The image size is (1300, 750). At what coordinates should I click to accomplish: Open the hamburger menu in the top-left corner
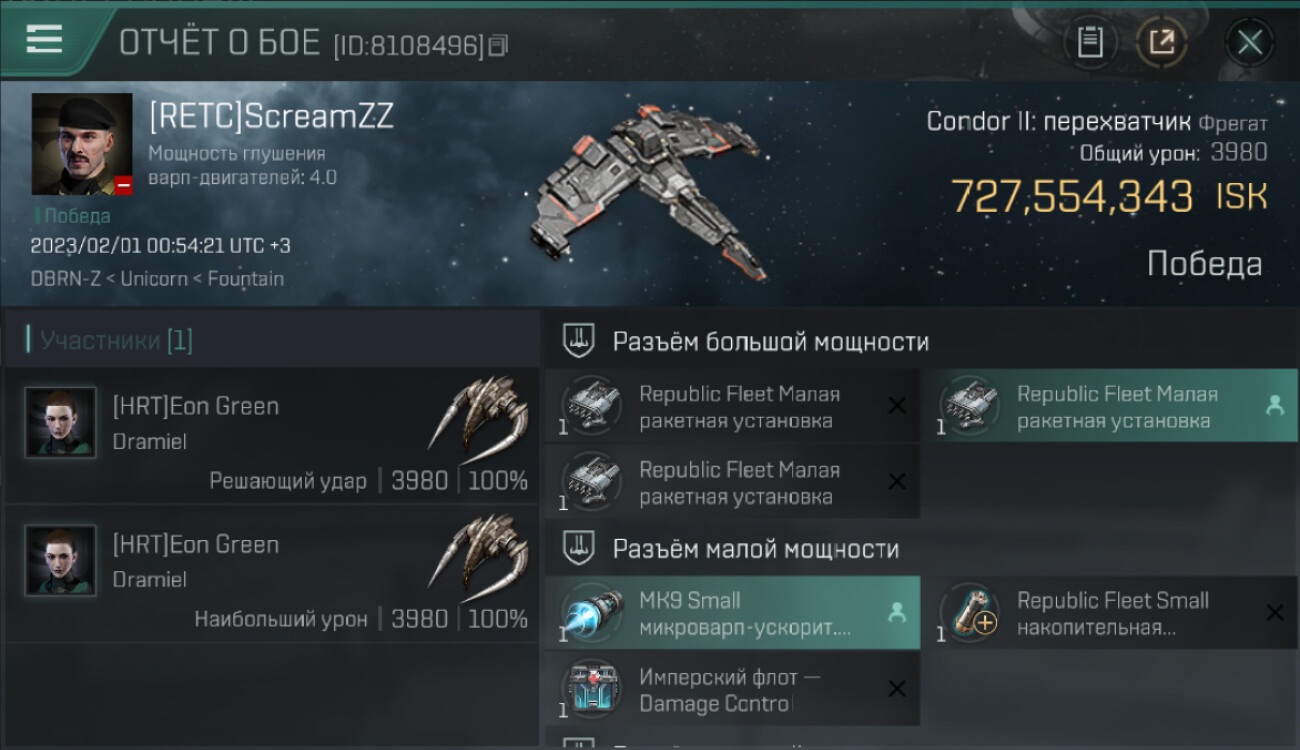click(44, 38)
